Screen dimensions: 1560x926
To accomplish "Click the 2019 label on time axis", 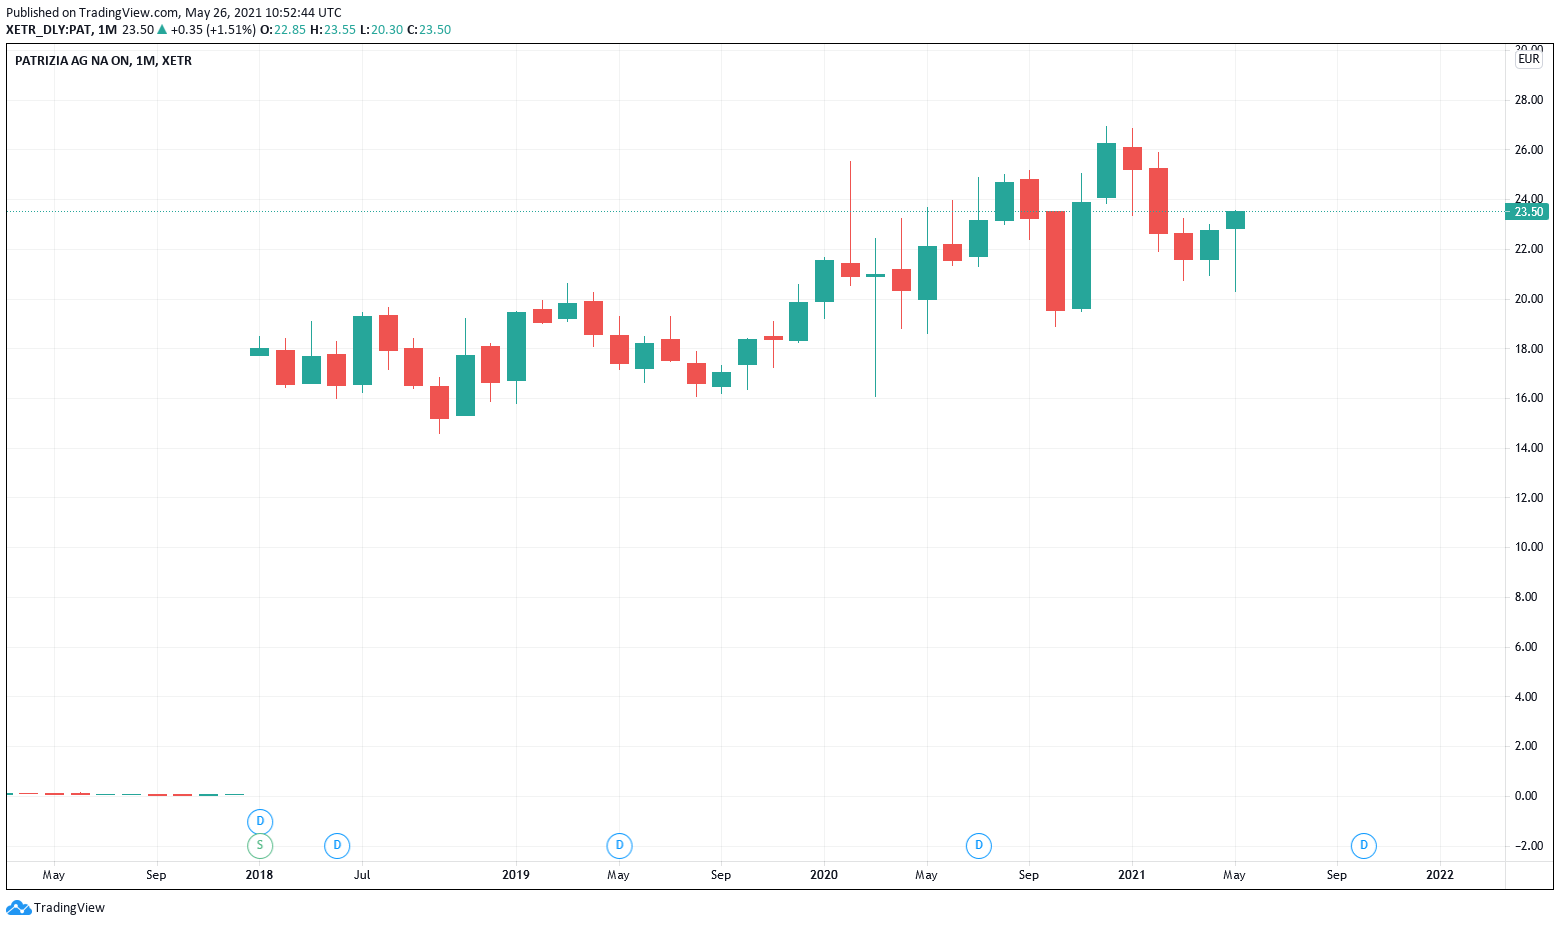I will point(516,875).
